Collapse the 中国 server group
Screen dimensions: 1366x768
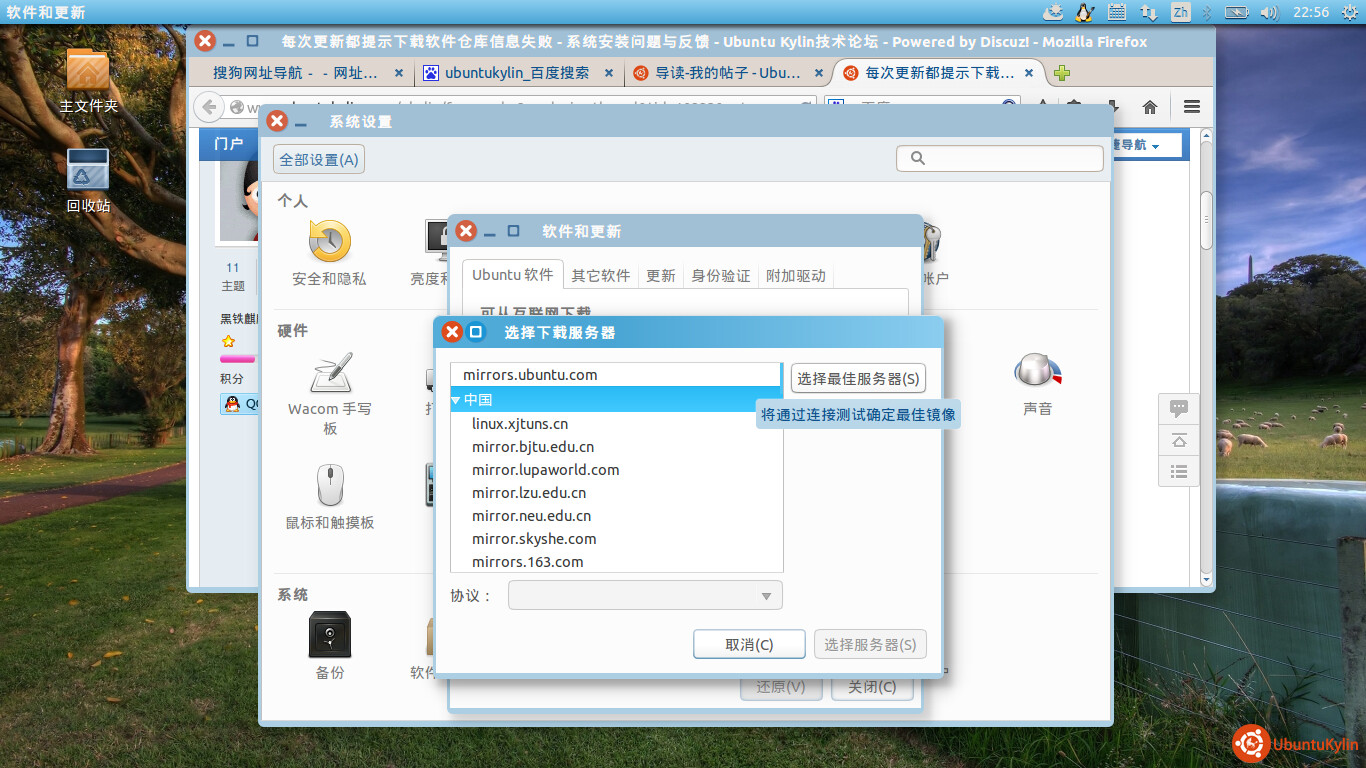[x=456, y=400]
